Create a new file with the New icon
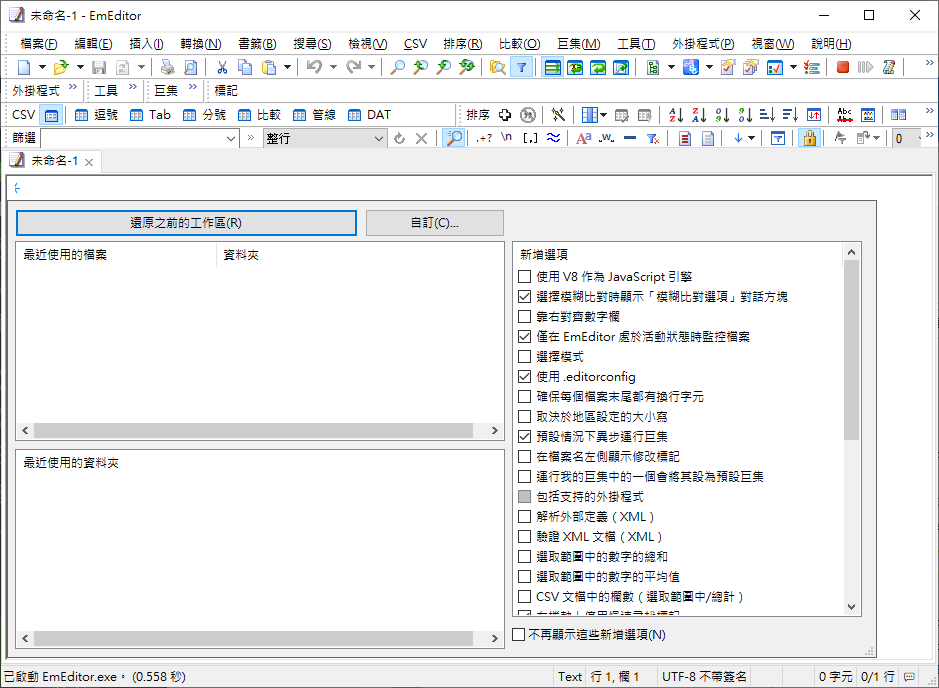 pyautogui.click(x=23, y=67)
